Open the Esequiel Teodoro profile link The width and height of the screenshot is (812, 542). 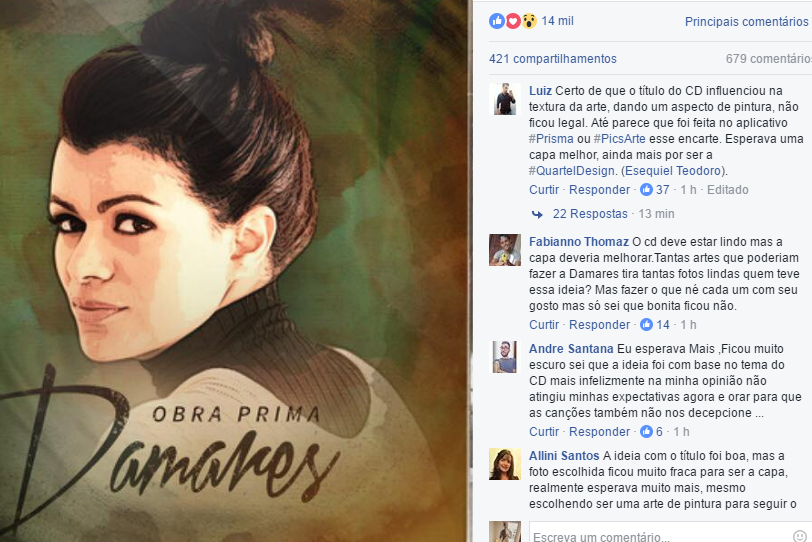(673, 171)
